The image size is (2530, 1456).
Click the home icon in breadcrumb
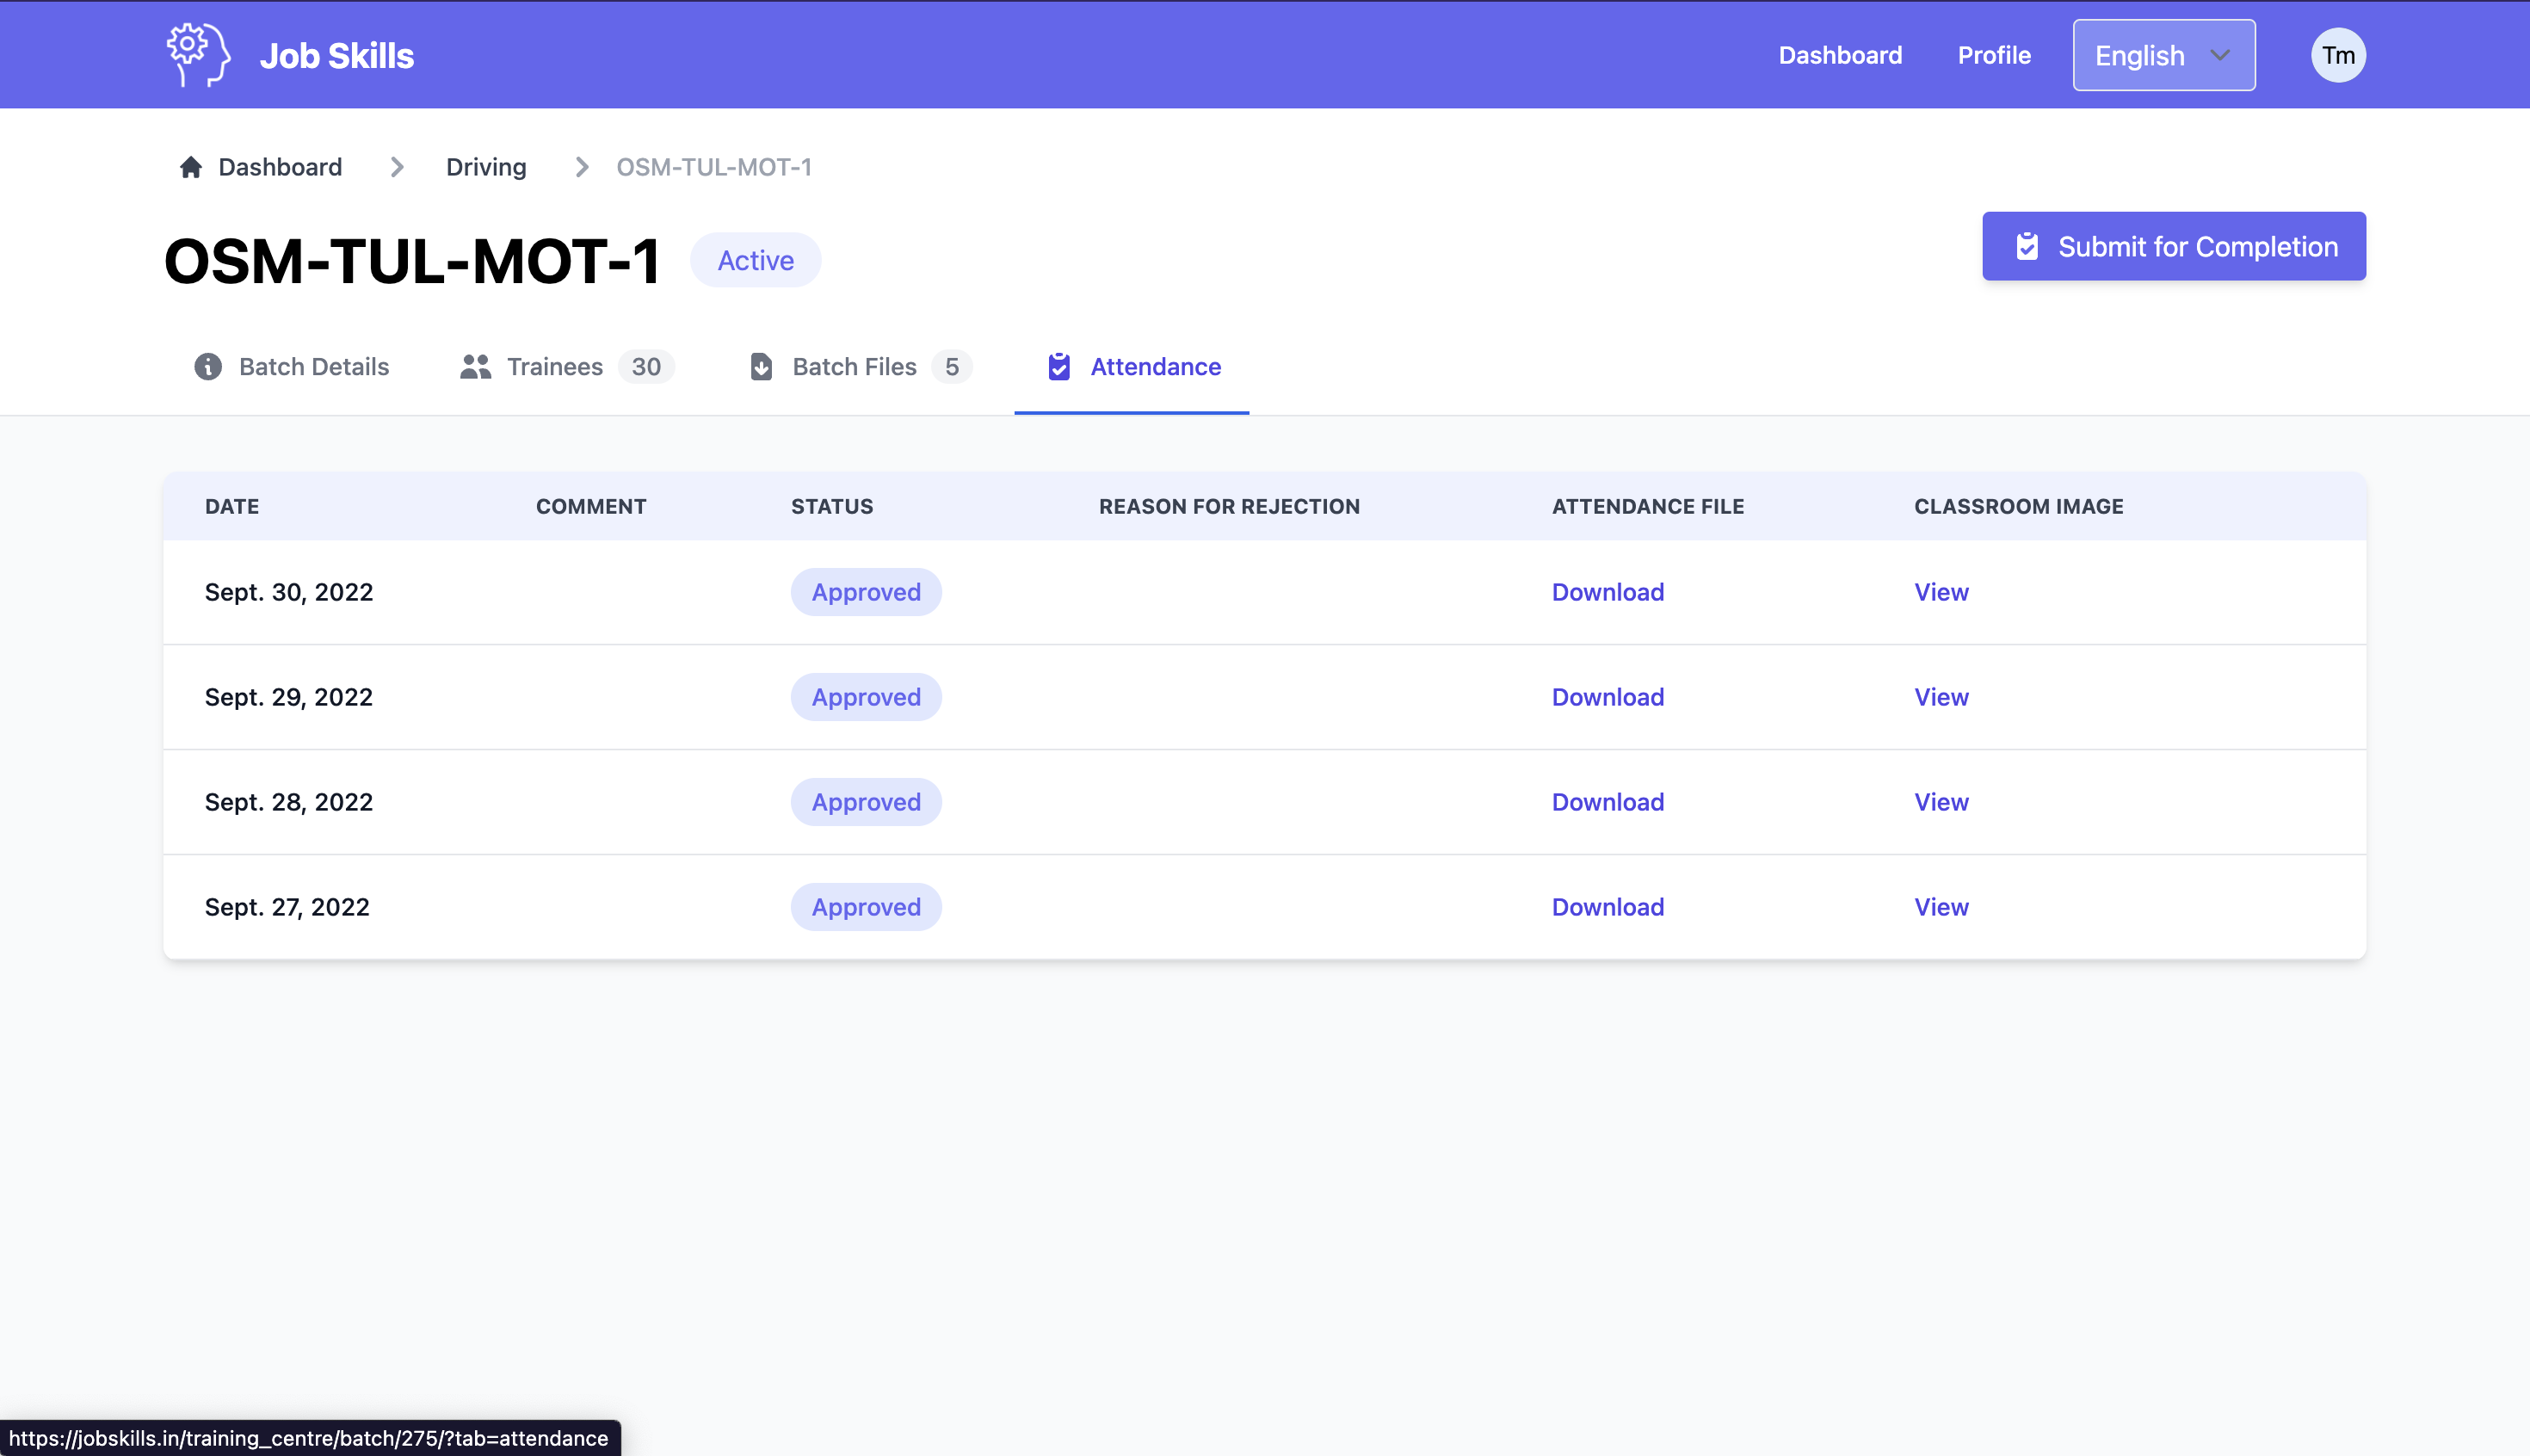191,167
